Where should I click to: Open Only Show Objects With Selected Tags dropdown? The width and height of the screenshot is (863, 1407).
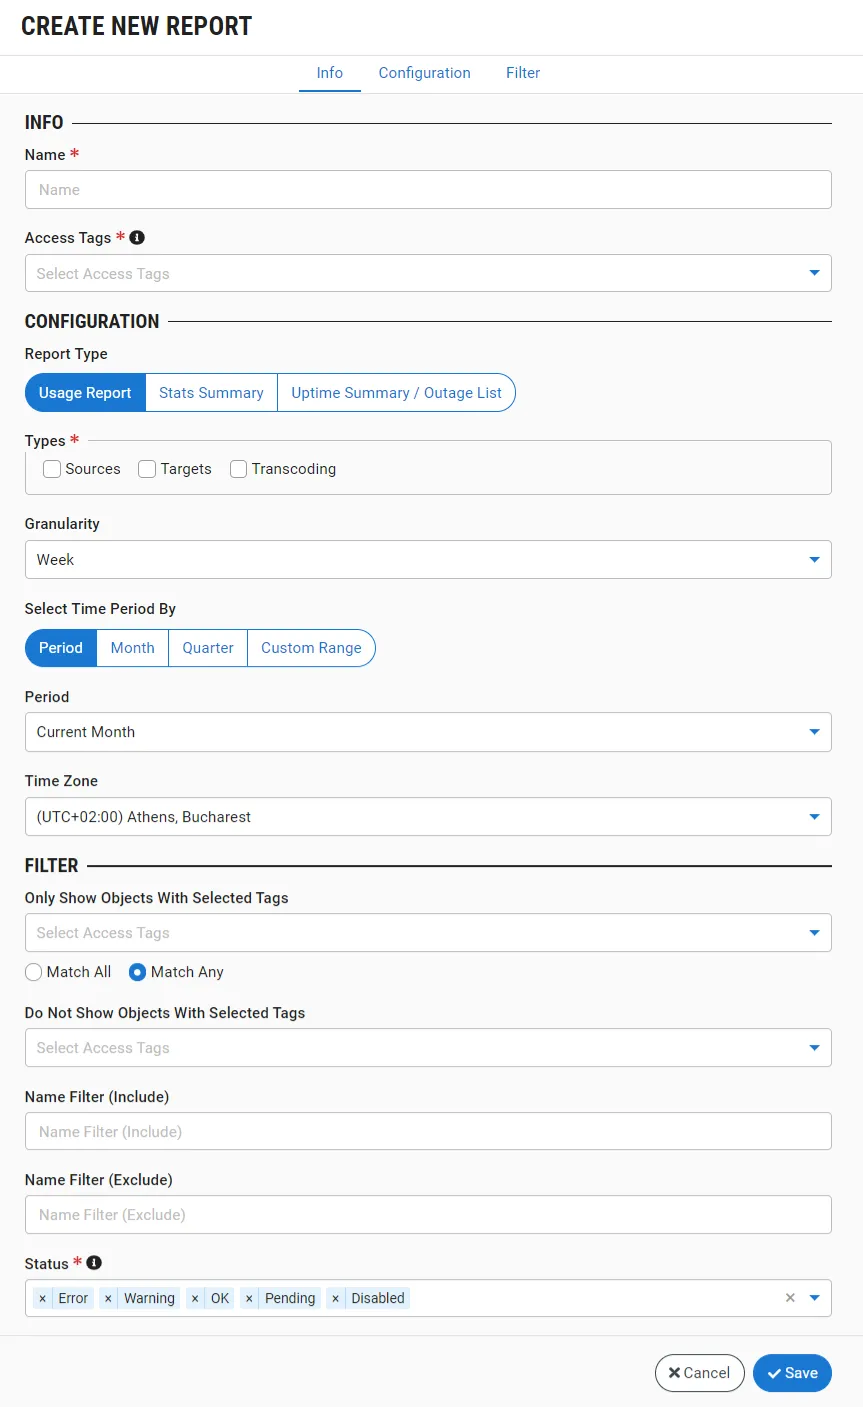[x=428, y=932]
